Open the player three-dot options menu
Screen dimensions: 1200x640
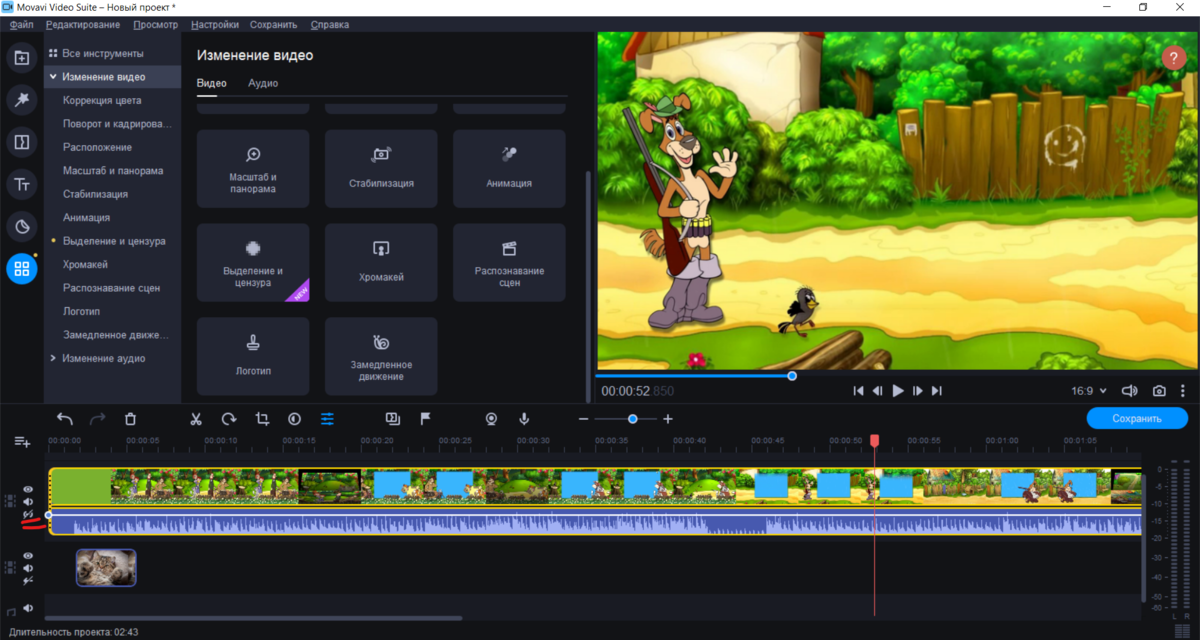(1183, 391)
